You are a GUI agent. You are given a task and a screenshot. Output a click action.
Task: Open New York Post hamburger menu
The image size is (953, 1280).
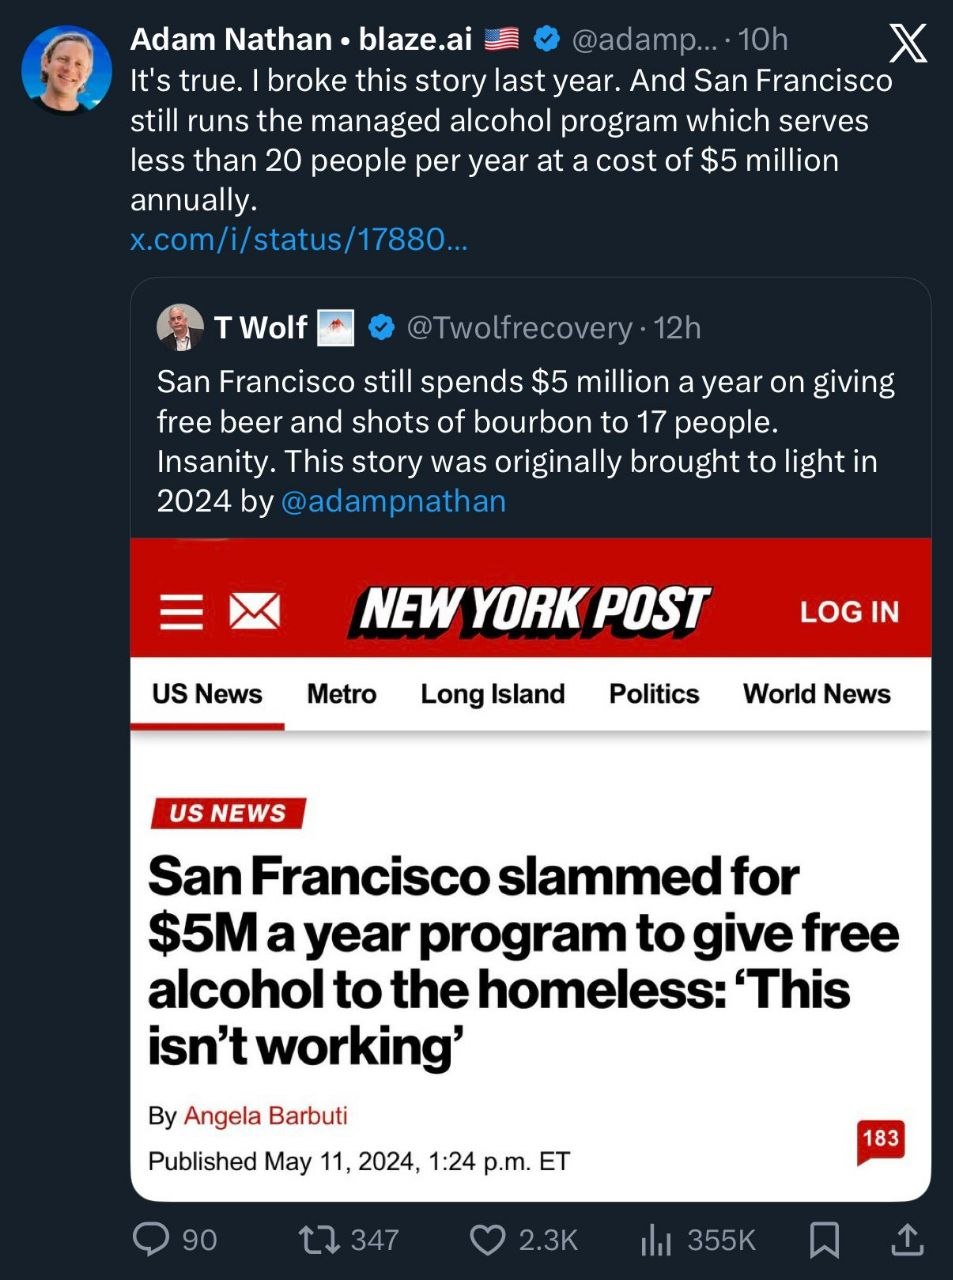[181, 611]
